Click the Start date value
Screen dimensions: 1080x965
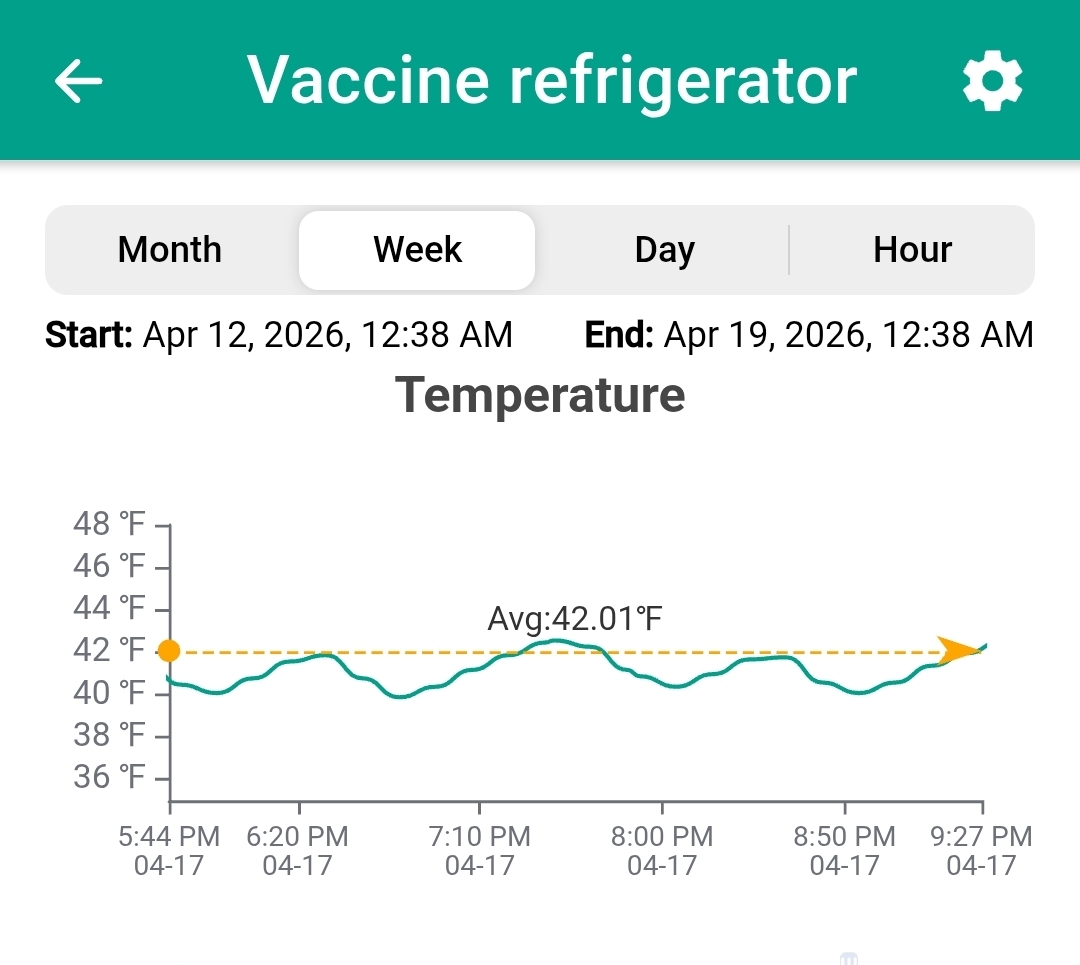(327, 335)
